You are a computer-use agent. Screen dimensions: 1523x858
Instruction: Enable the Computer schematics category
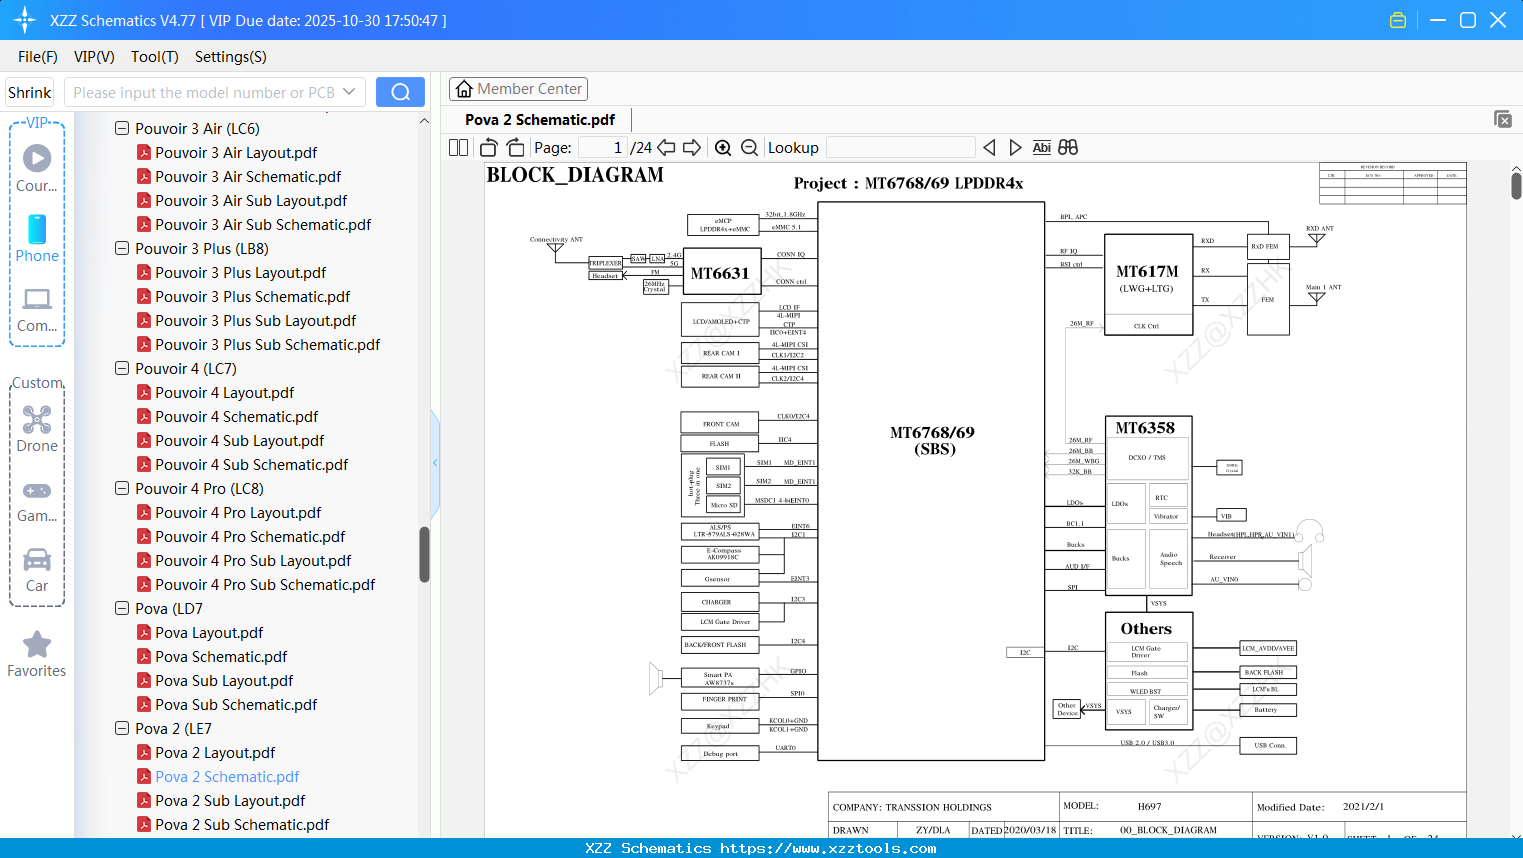tap(36, 310)
